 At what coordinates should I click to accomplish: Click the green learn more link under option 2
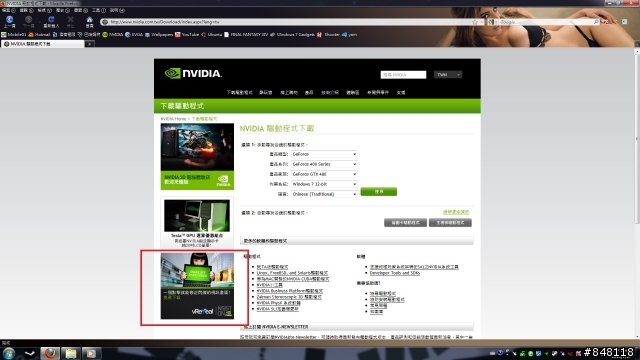click(x=456, y=212)
